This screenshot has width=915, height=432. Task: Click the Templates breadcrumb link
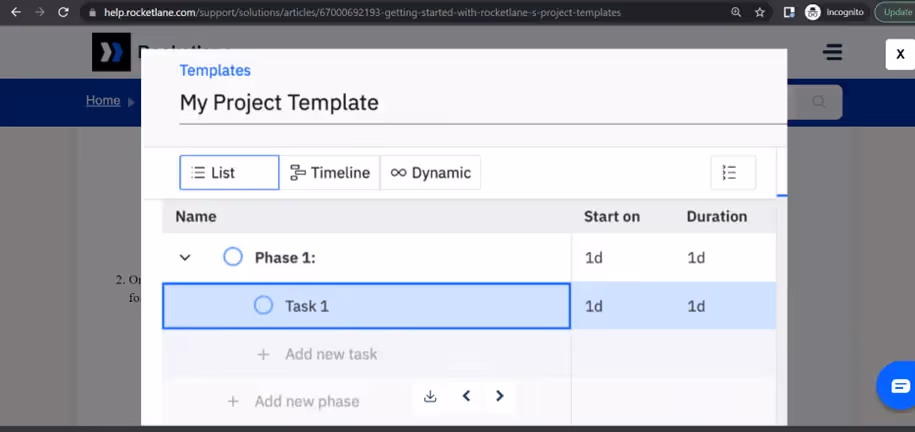coord(215,71)
